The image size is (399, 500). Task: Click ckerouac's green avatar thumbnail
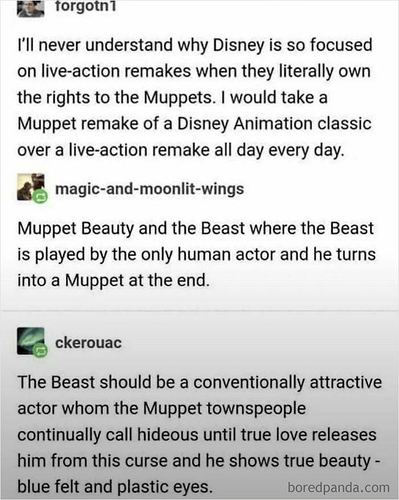coord(30,341)
